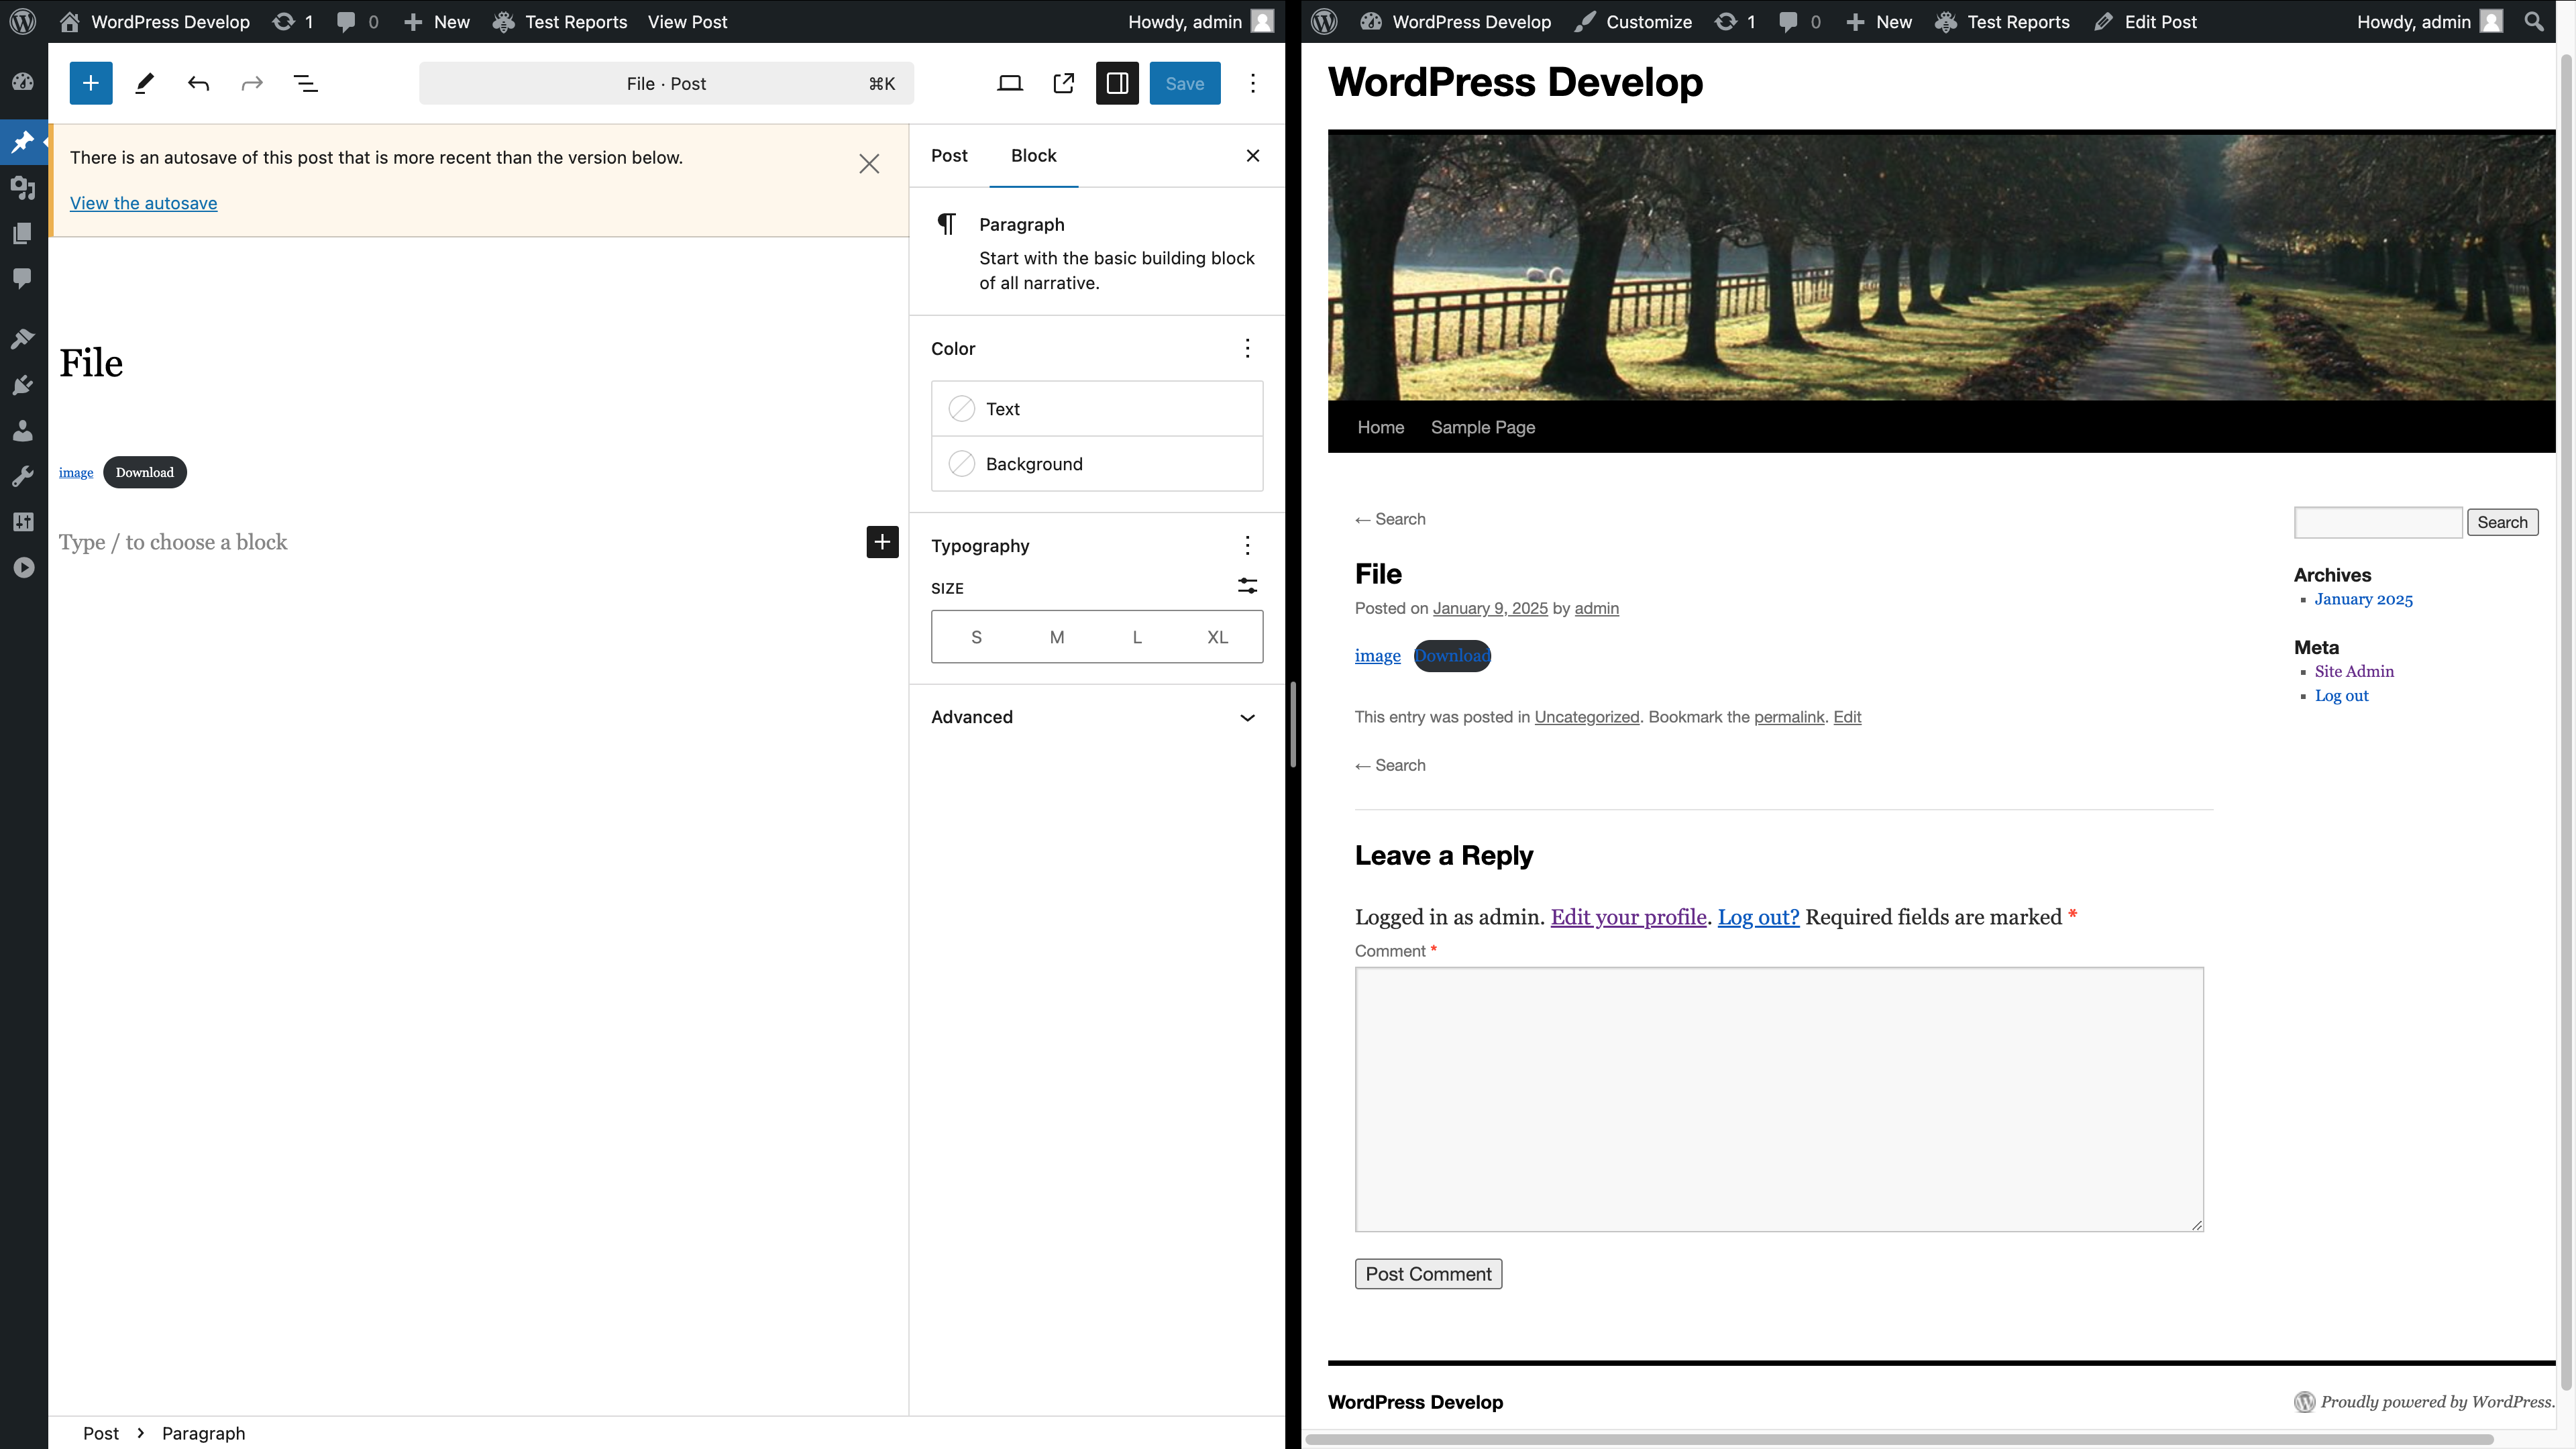Open the Document Overview list icon
Image resolution: width=2576 pixels, height=1449 pixels.
pos(305,83)
